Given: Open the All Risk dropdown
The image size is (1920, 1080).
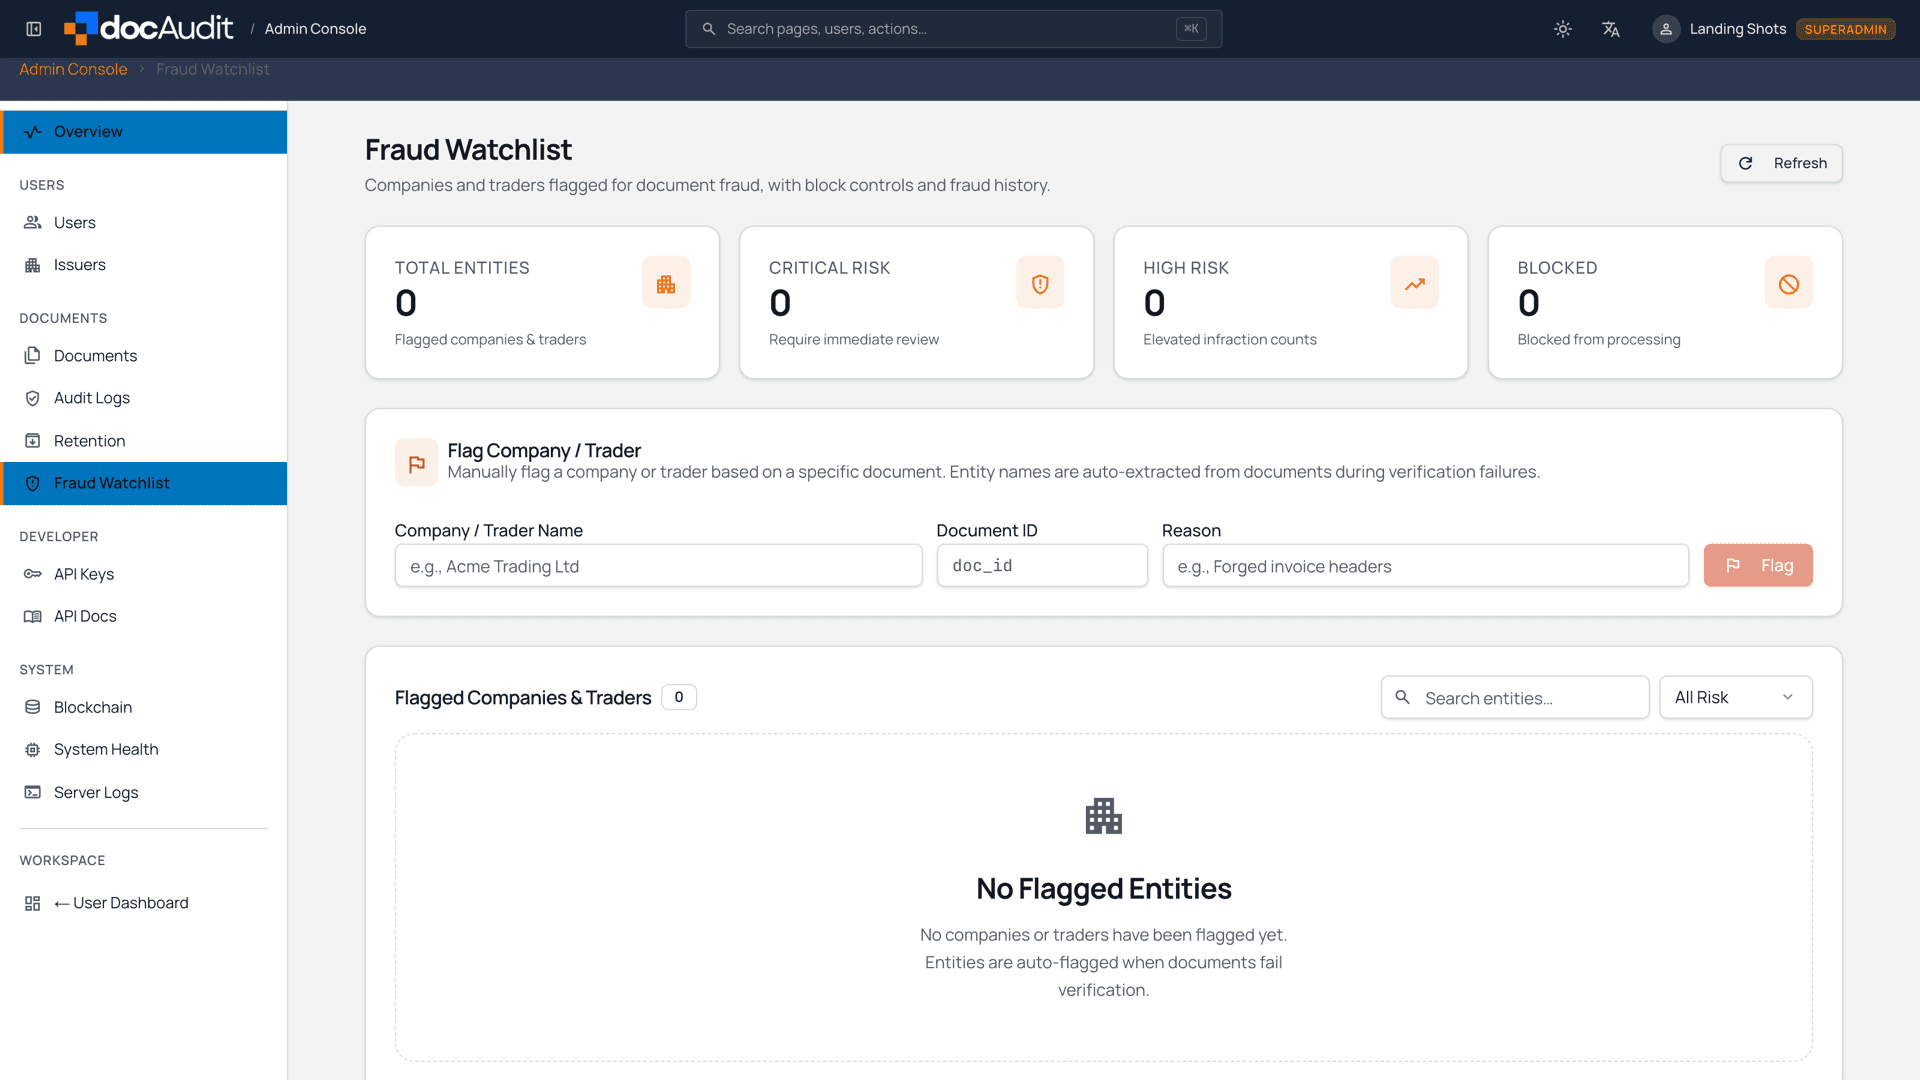Looking at the screenshot, I should click(x=1736, y=698).
